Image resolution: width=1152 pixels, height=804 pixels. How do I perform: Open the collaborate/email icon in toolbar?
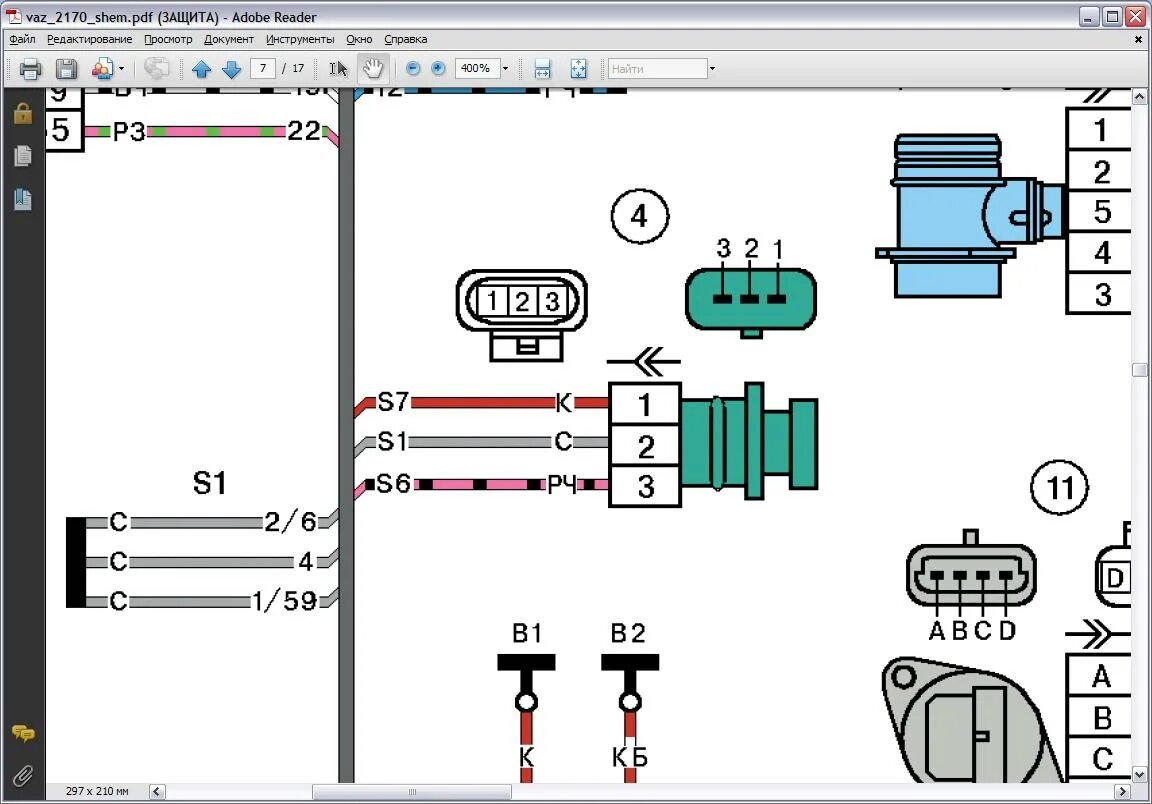point(101,69)
